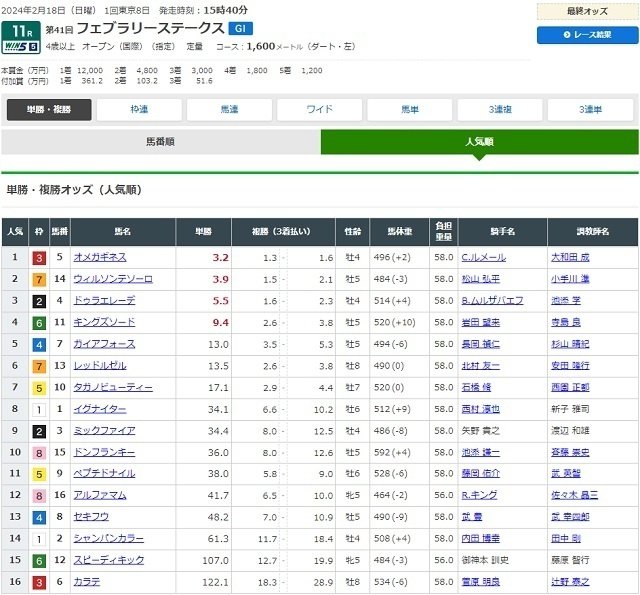
Task: Click jockey name 矢野 貴之 text
Action: (x=481, y=431)
